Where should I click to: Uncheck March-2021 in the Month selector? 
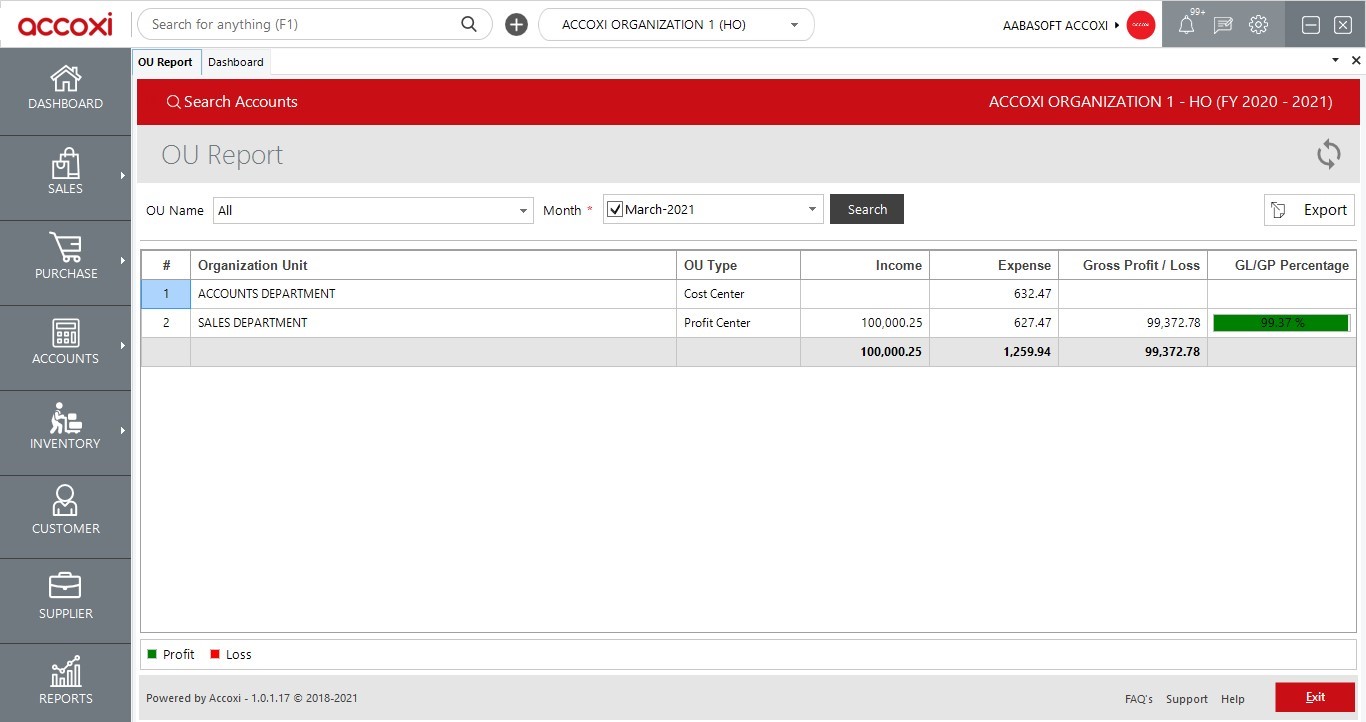click(x=617, y=209)
